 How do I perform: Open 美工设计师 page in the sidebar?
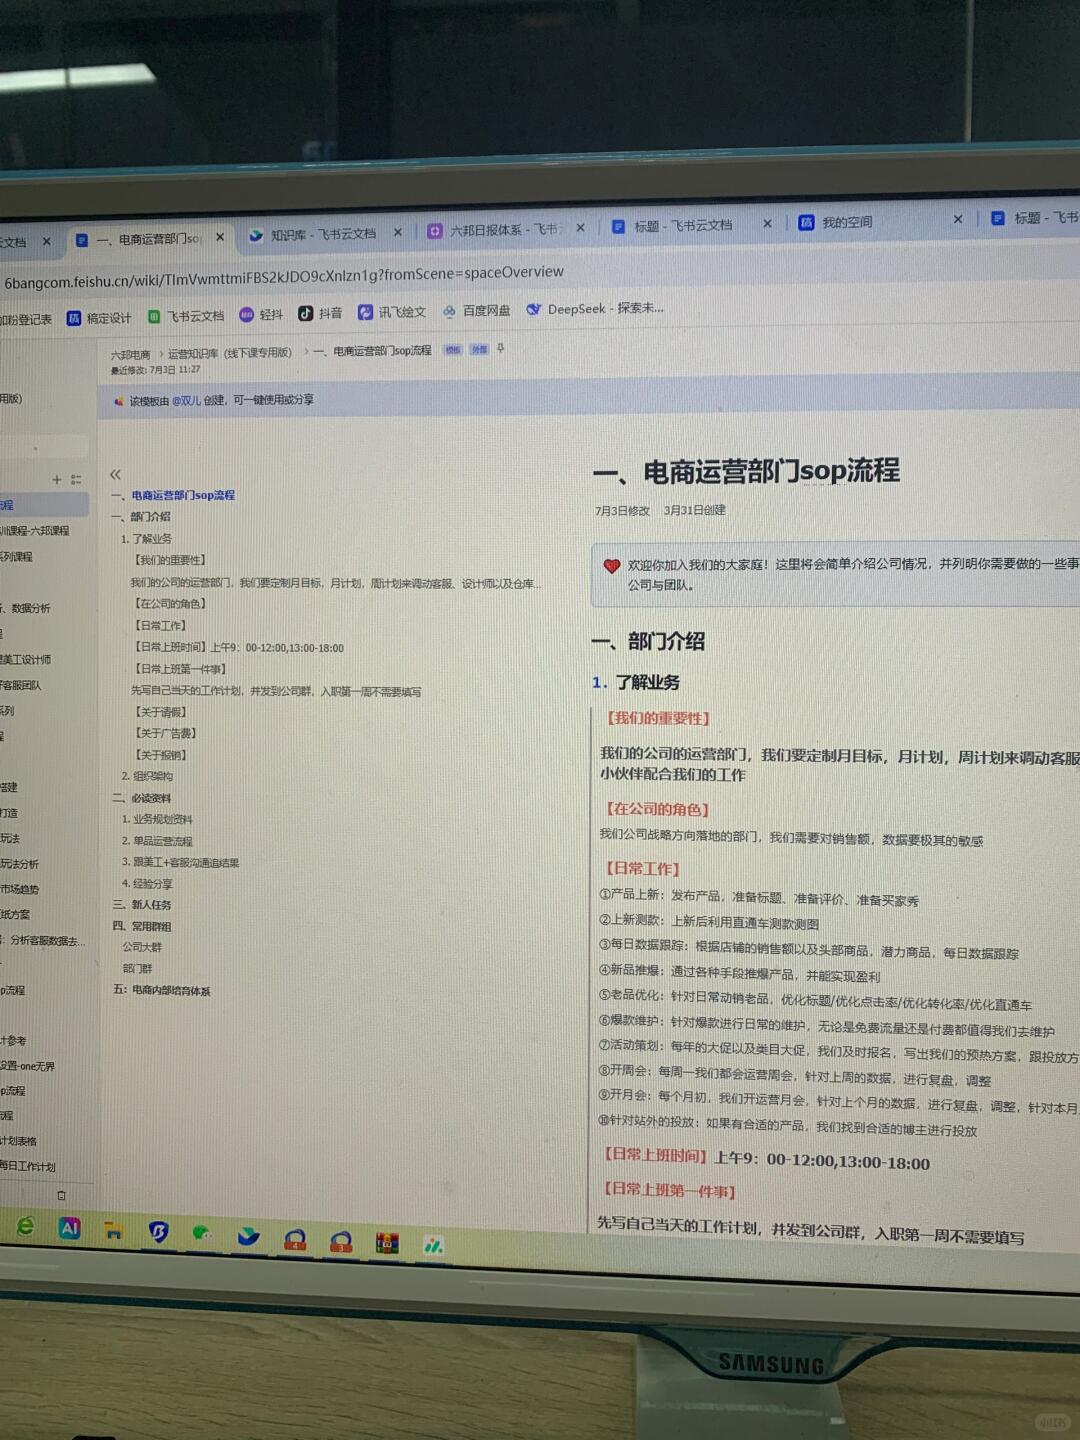point(26,660)
